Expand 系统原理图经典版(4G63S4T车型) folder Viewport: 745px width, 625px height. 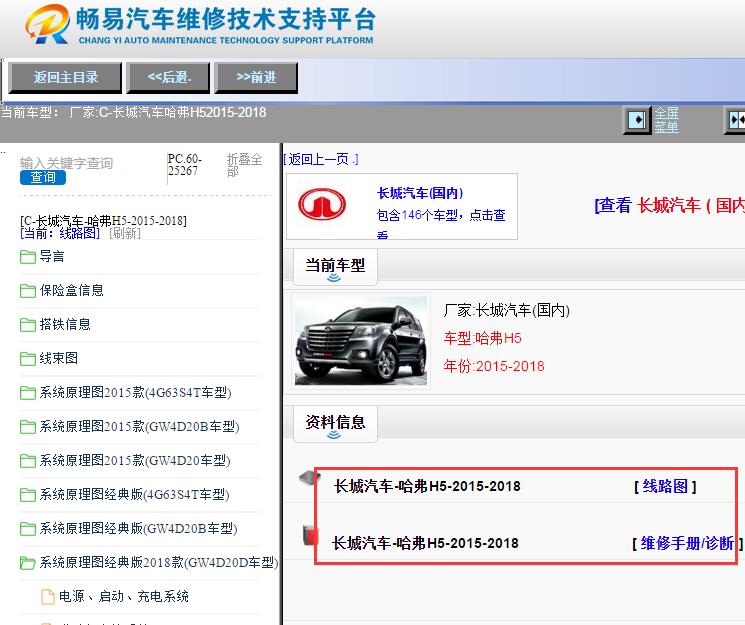(x=134, y=495)
